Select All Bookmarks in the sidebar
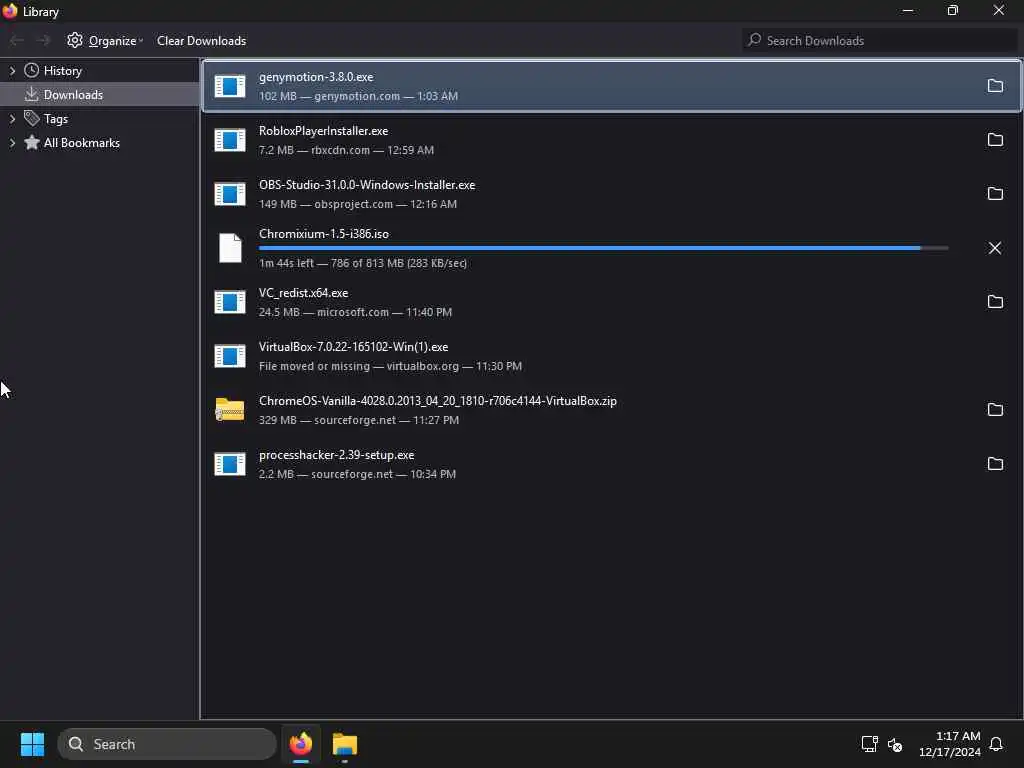Screen dimensions: 1024x768 (x=100, y=142)
